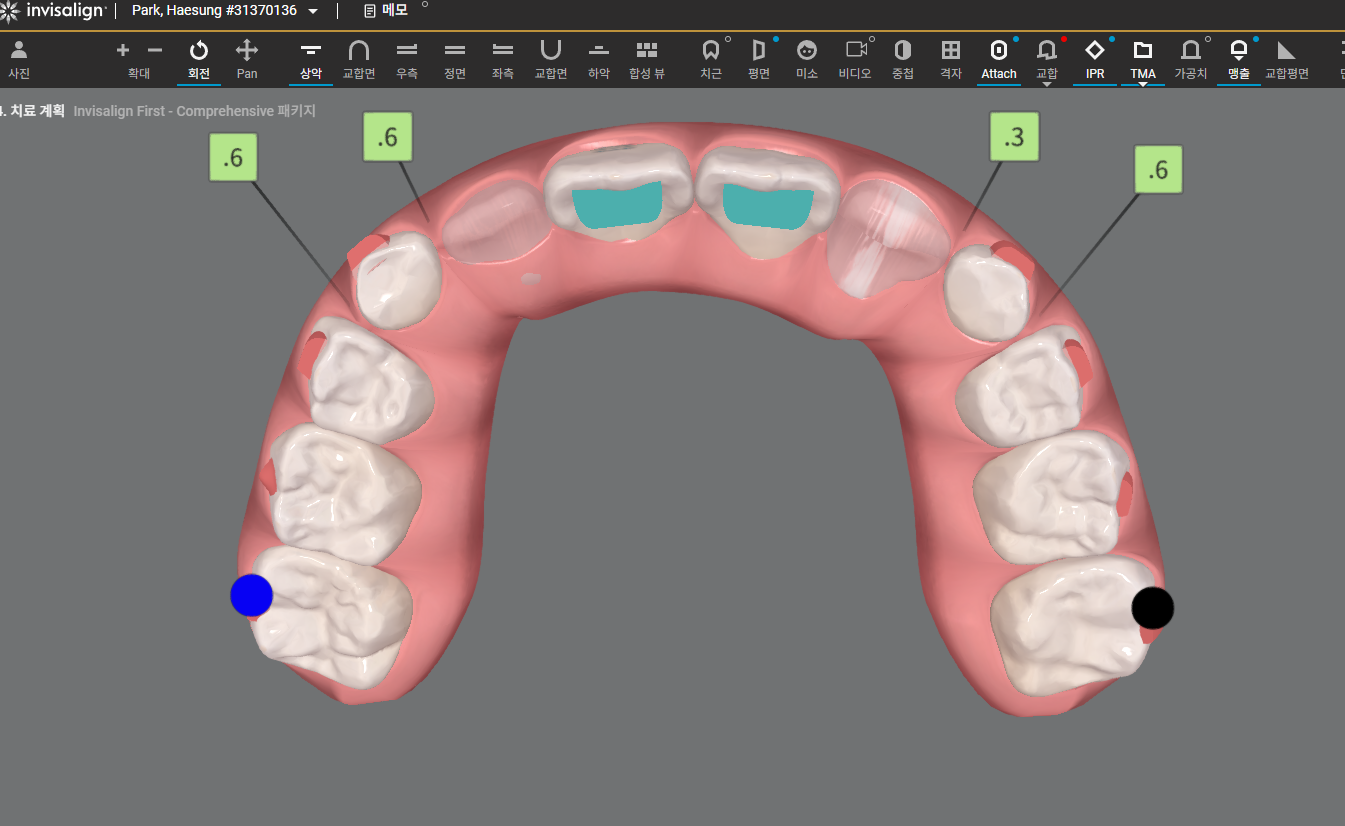Toggle the Attach attachments display
The image size is (1345, 826).
pos(998,59)
